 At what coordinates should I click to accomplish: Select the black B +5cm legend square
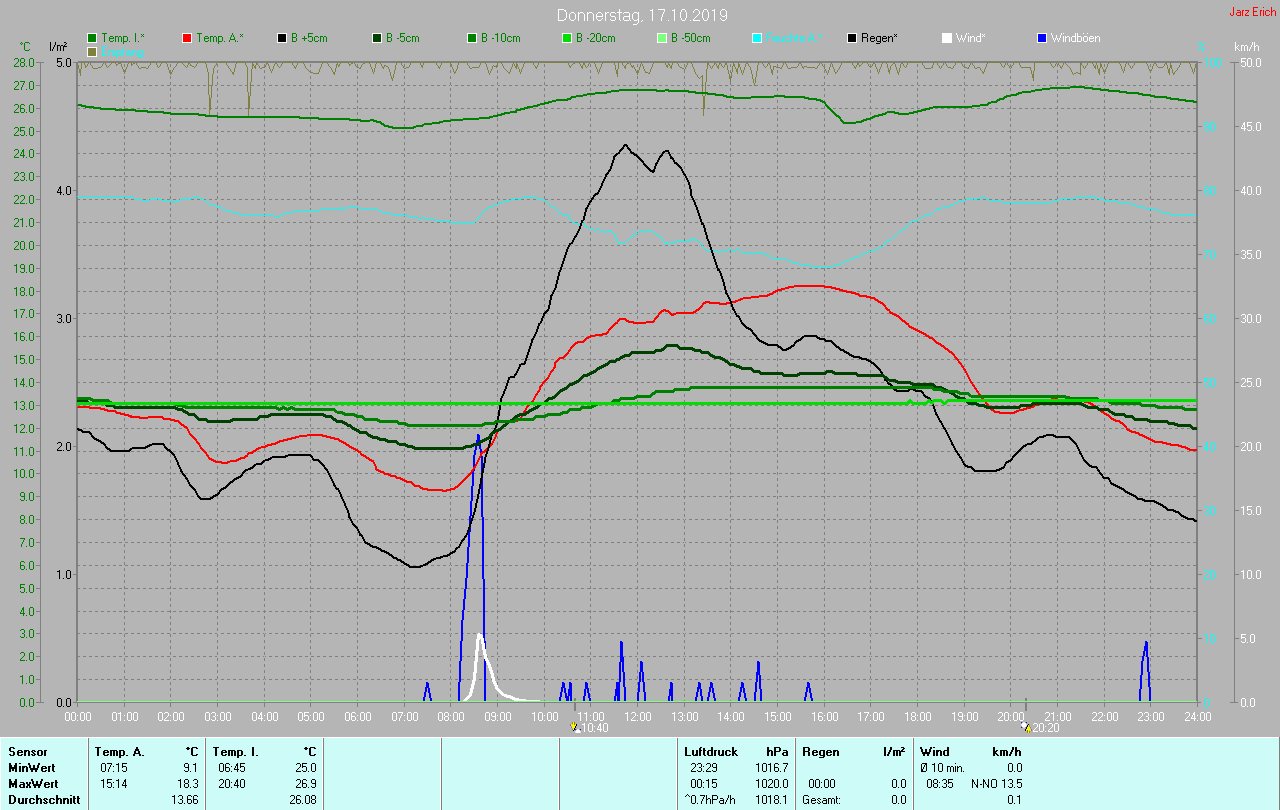(283, 38)
